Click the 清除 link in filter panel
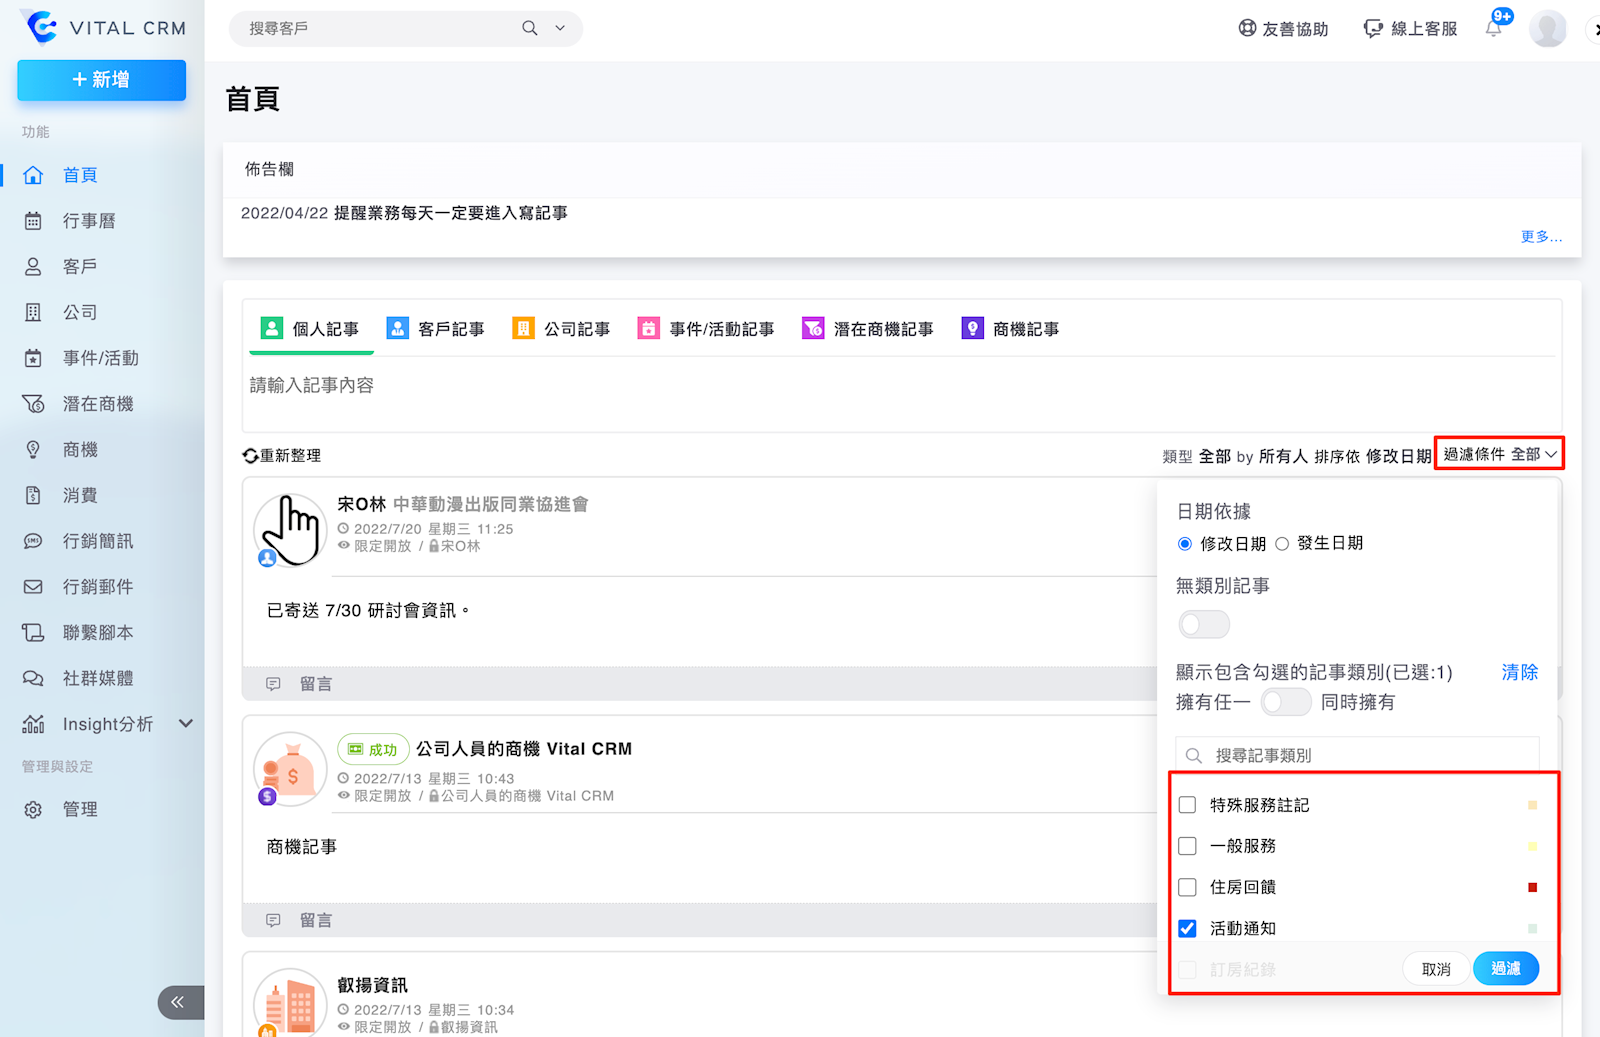 [1519, 672]
